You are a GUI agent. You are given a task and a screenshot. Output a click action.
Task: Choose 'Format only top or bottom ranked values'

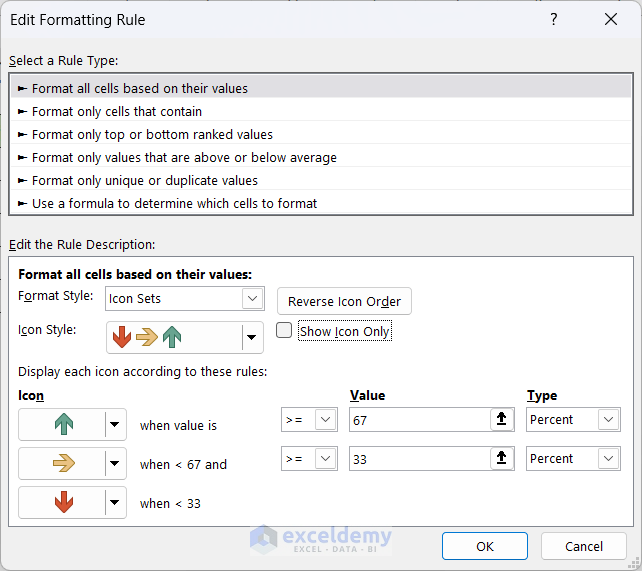coord(152,134)
